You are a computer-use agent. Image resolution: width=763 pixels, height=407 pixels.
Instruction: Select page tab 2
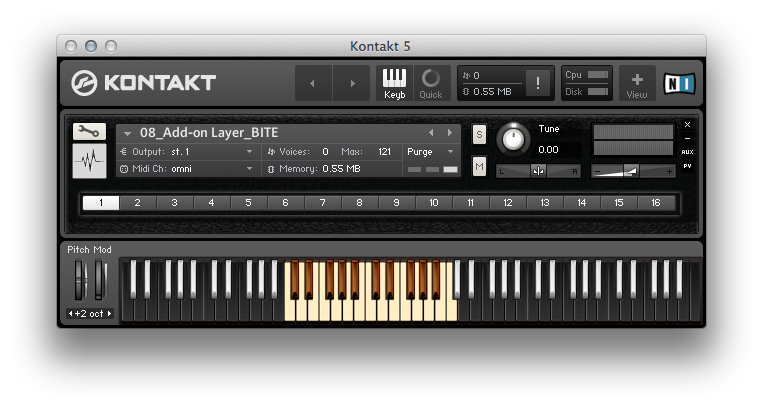click(x=138, y=203)
